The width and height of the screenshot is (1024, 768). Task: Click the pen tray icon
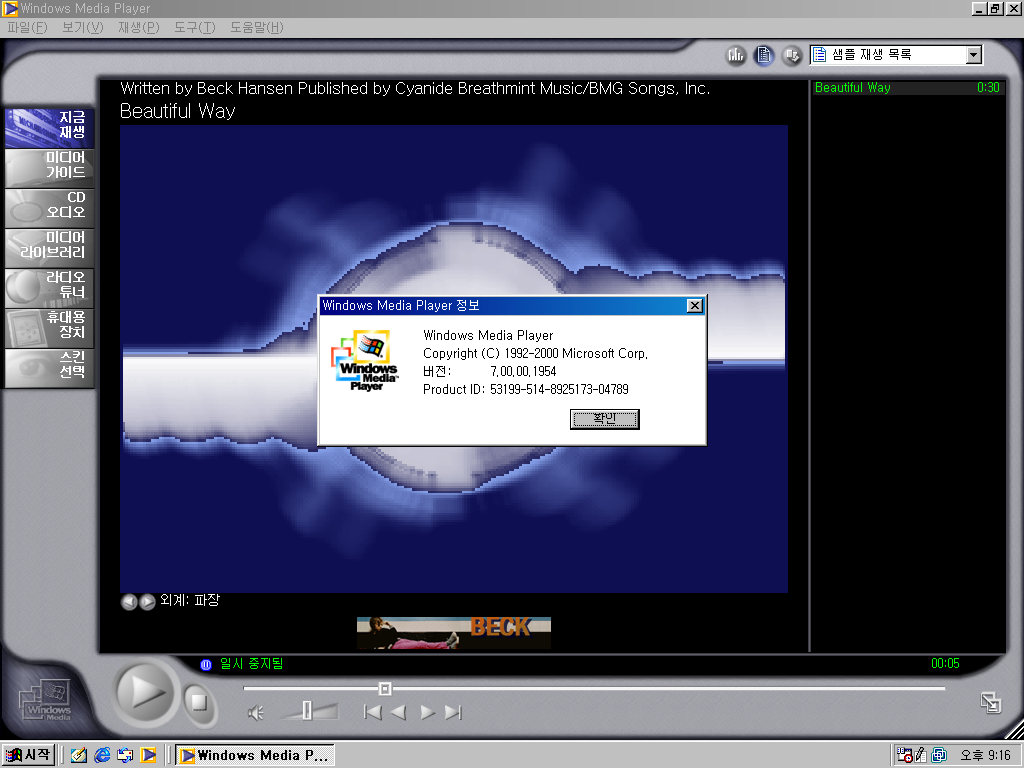(921, 755)
